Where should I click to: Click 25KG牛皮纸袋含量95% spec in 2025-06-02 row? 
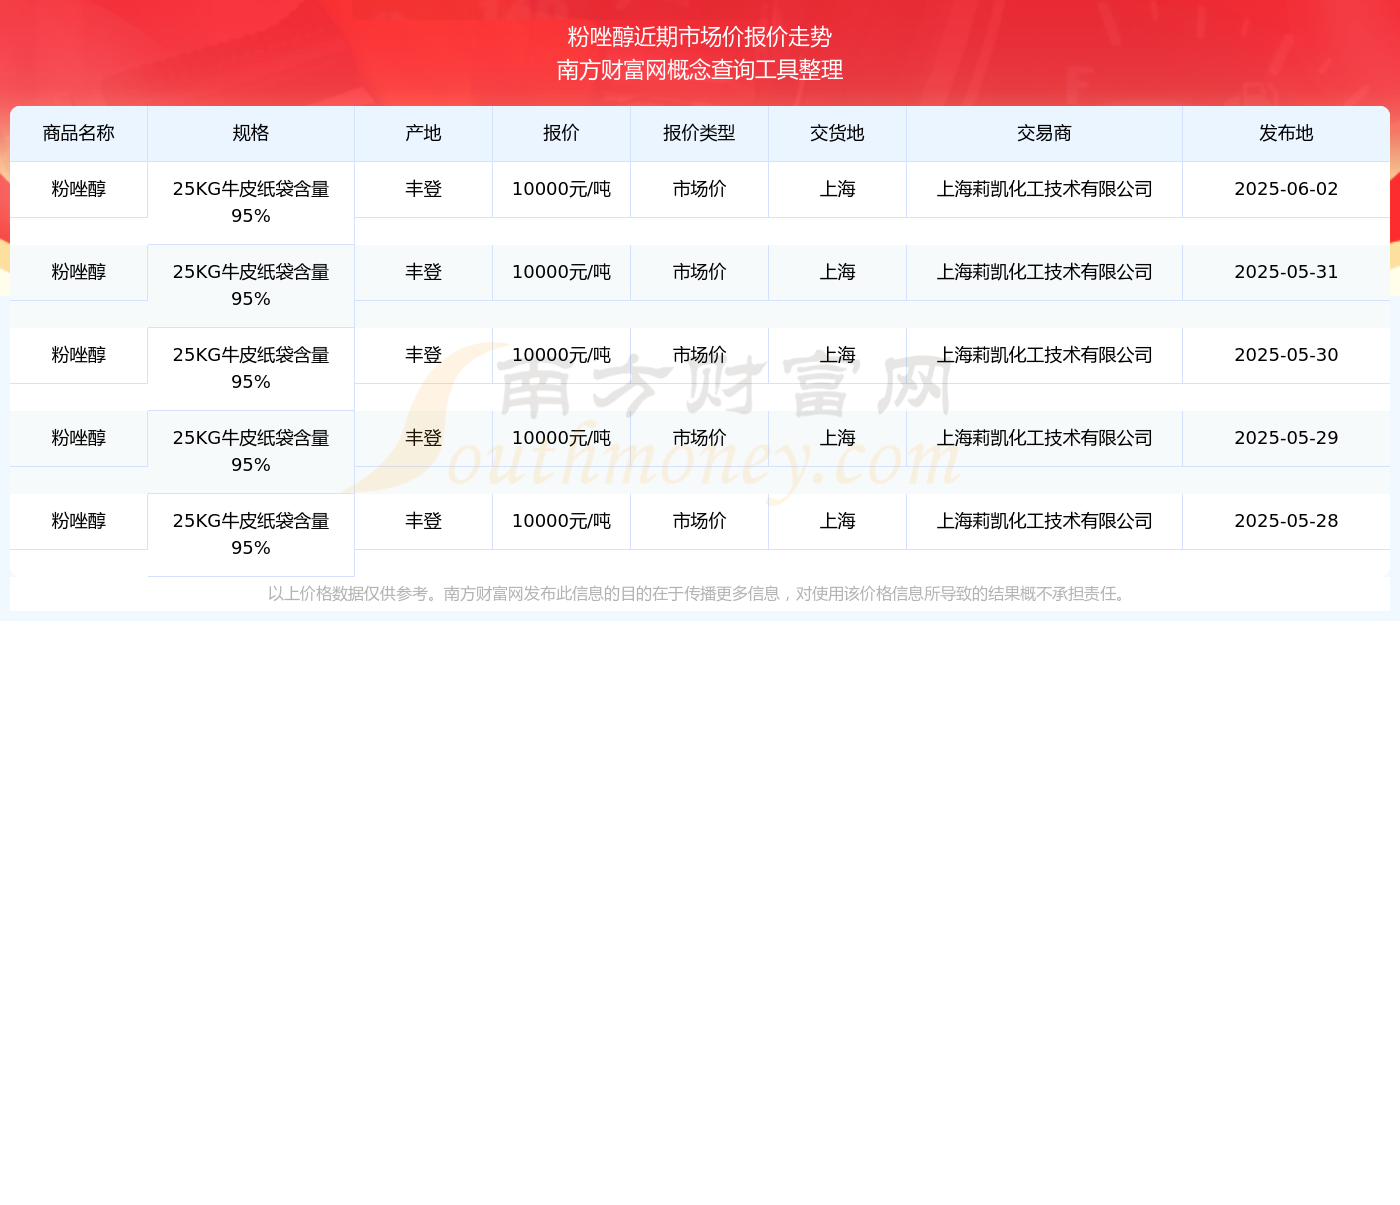251,203
